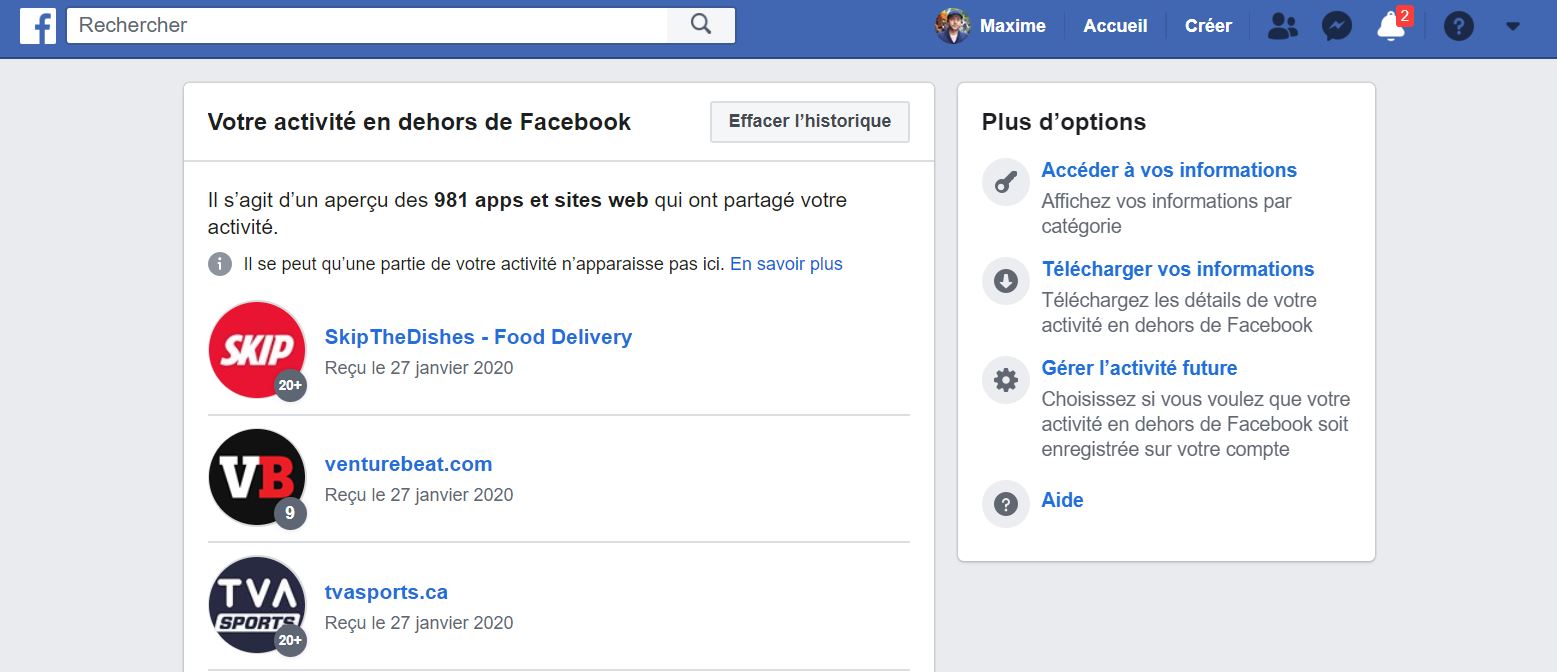Open the SkipTheDishes - Food Delivery entry

[478, 337]
